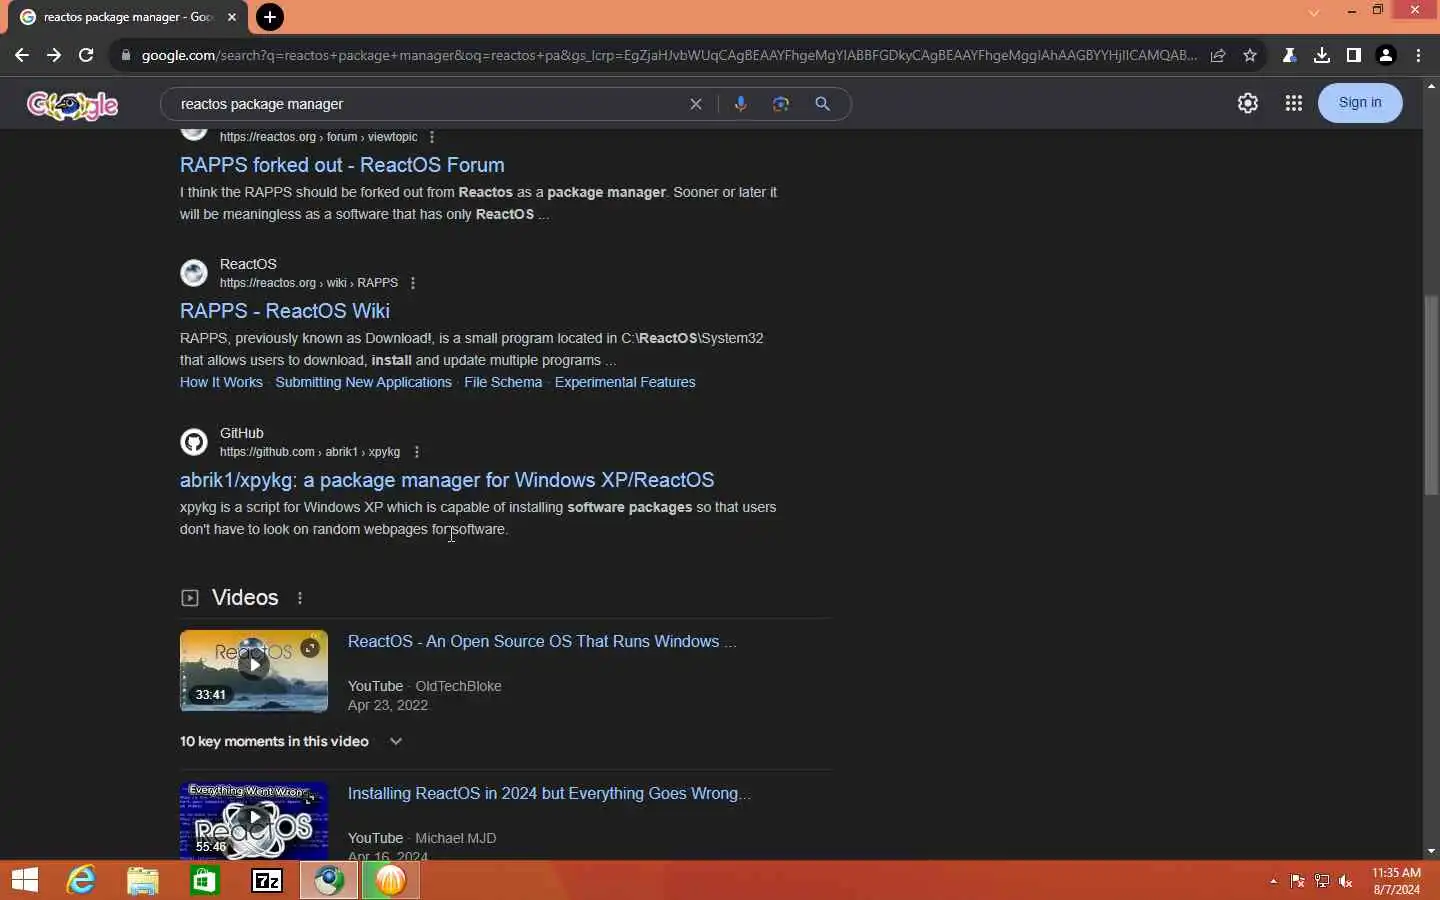The width and height of the screenshot is (1440, 900).
Task: Bookmark this page with star icon
Action: pos(1250,56)
